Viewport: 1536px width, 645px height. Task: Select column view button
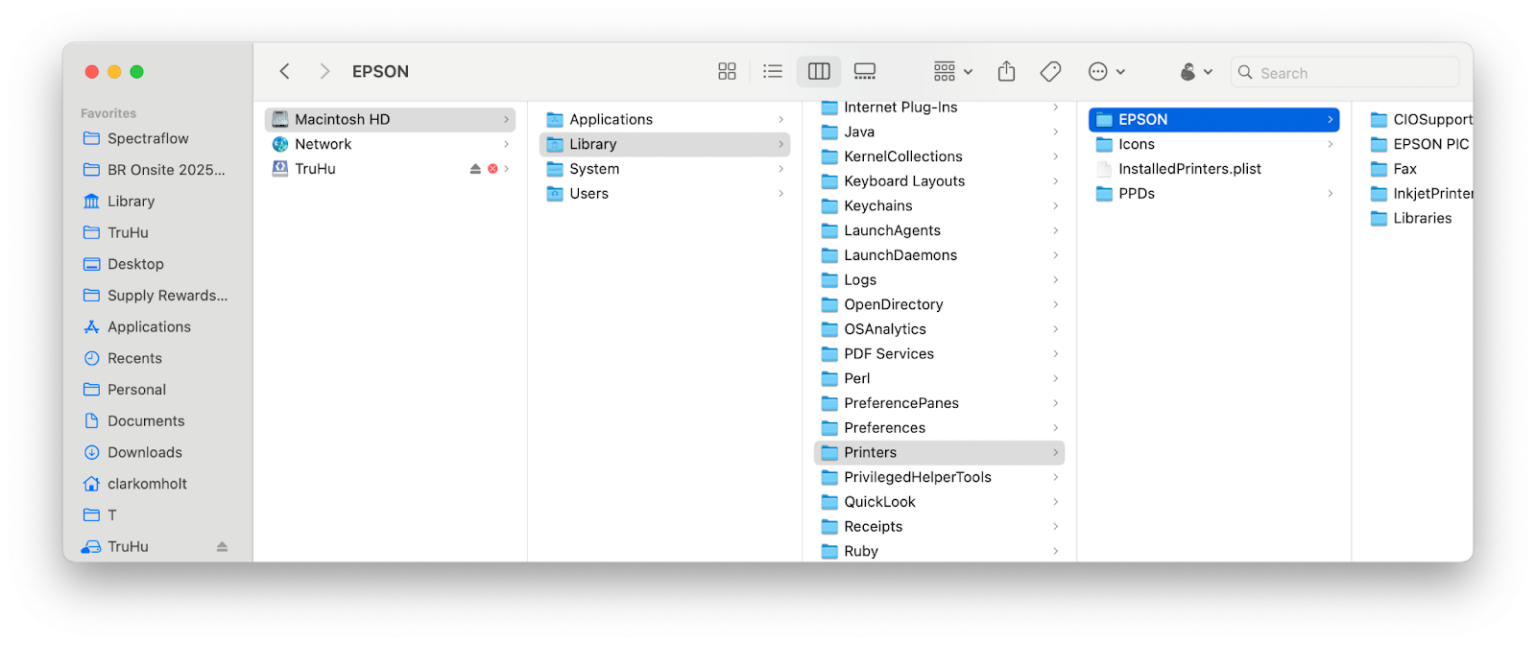[819, 72]
